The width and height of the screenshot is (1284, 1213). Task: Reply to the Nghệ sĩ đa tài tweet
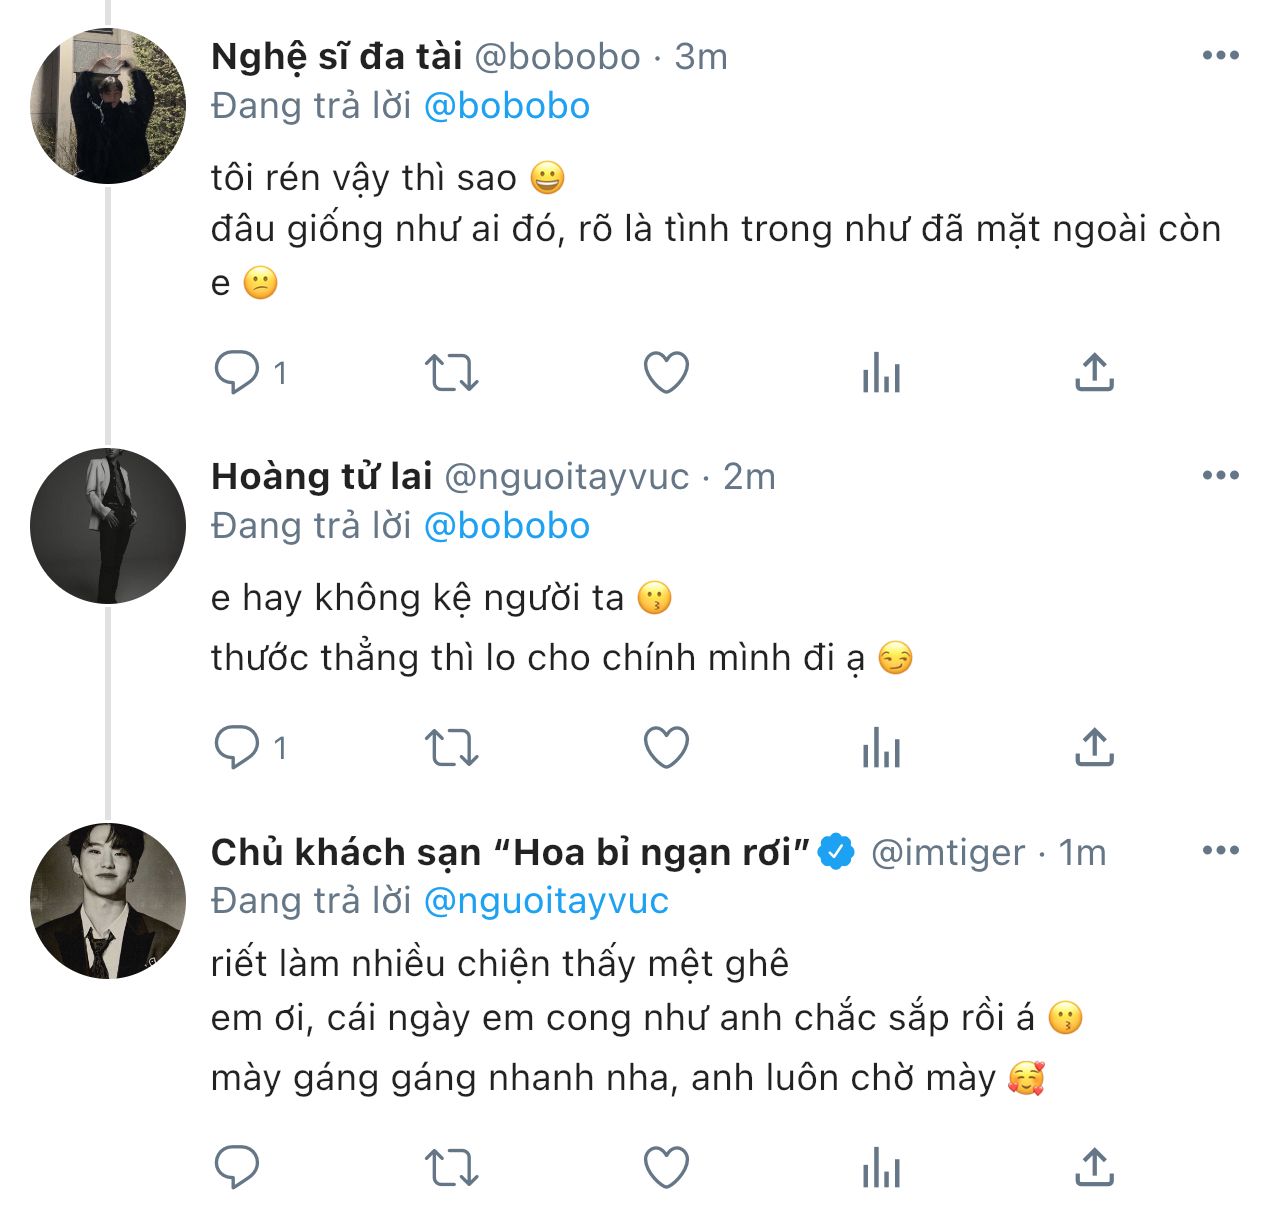tap(237, 373)
